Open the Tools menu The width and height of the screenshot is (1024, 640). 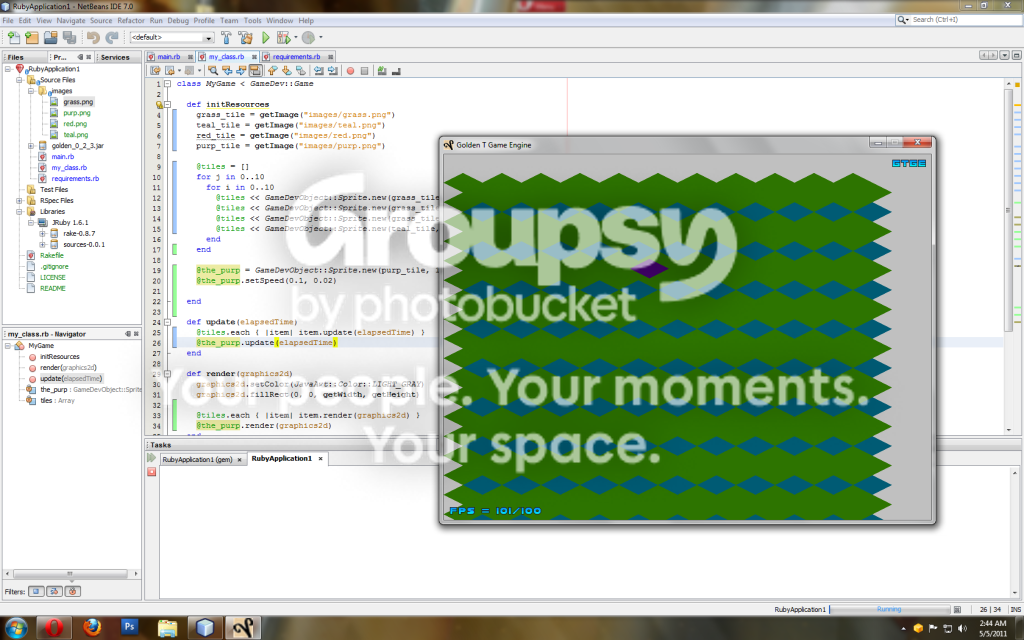[x=252, y=21]
